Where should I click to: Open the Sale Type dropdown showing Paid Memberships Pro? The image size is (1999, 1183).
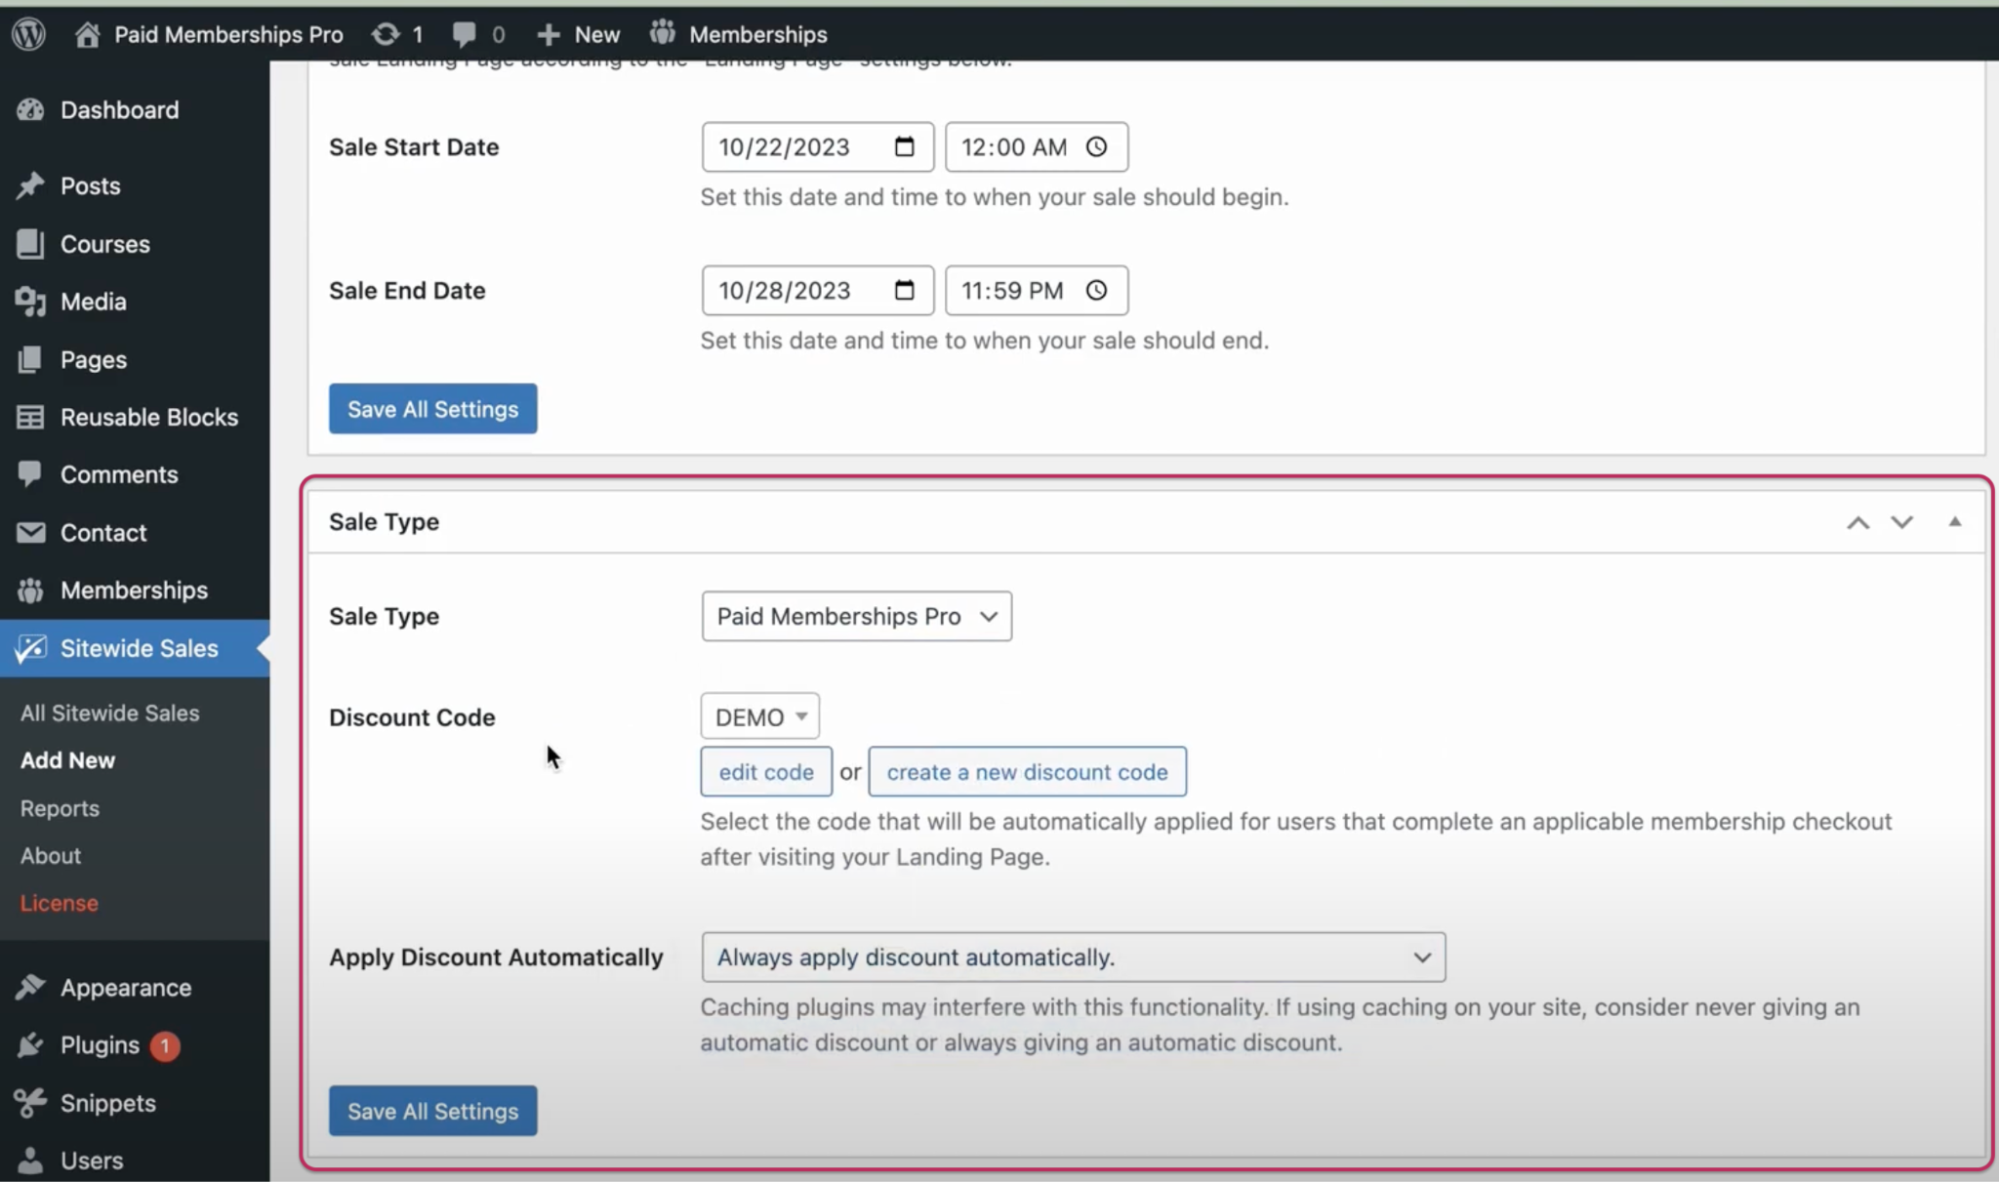855,616
